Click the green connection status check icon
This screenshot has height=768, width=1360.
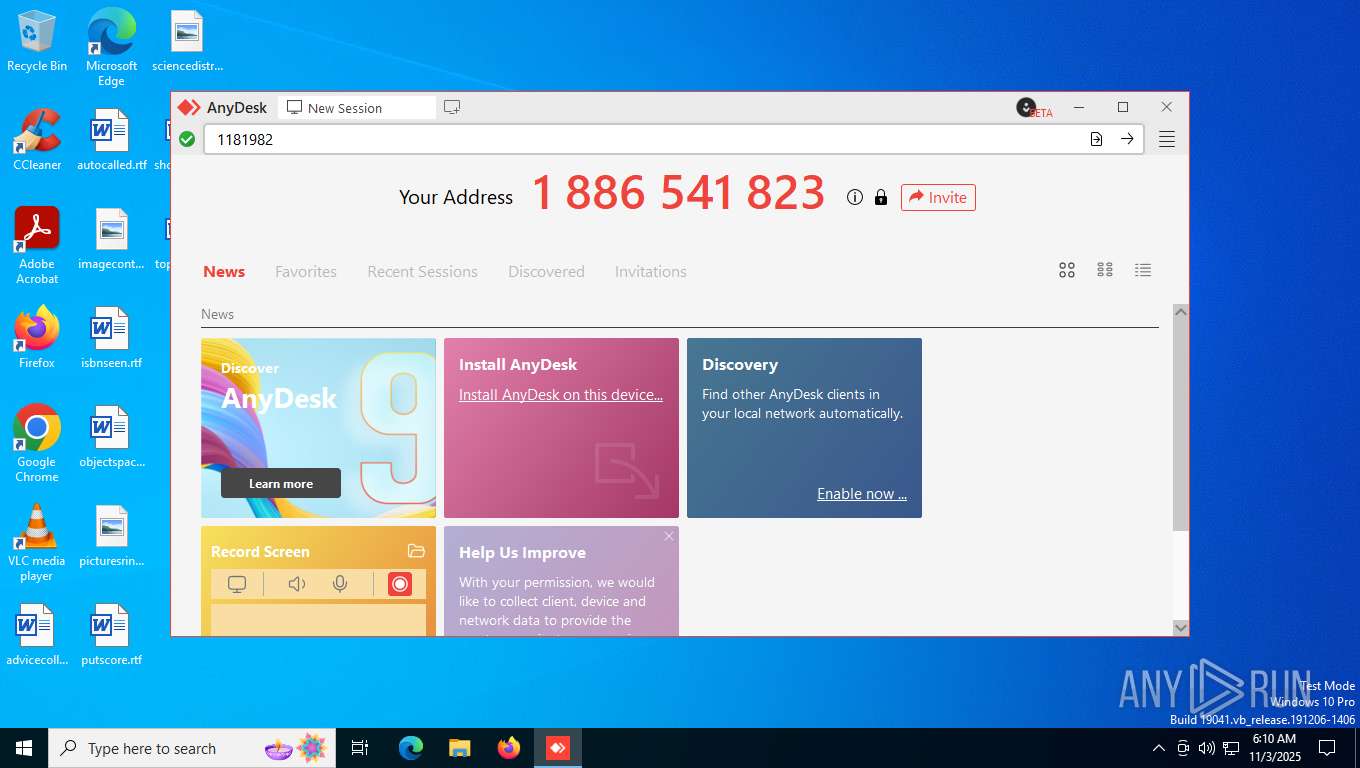point(187,139)
